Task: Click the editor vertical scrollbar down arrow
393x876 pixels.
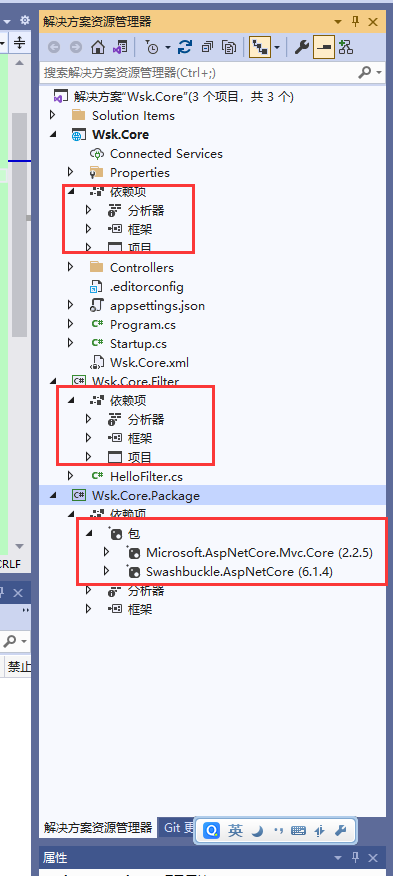Action: click(20, 546)
